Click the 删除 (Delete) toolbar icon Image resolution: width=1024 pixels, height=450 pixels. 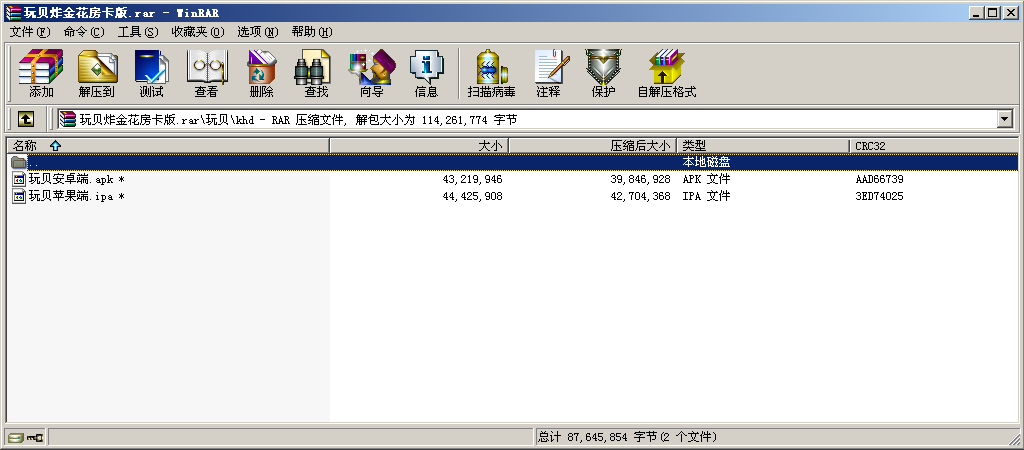coord(261,73)
